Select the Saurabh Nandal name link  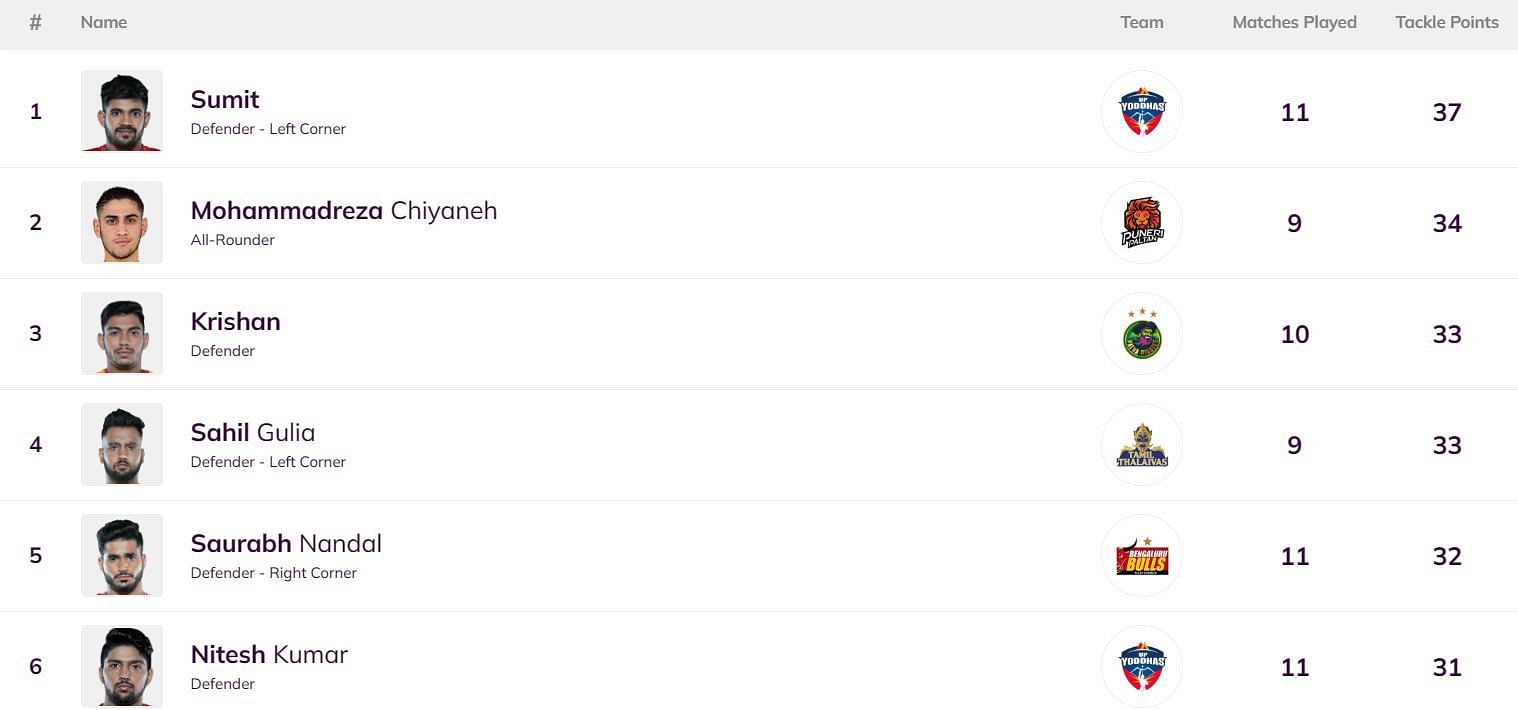click(x=286, y=543)
